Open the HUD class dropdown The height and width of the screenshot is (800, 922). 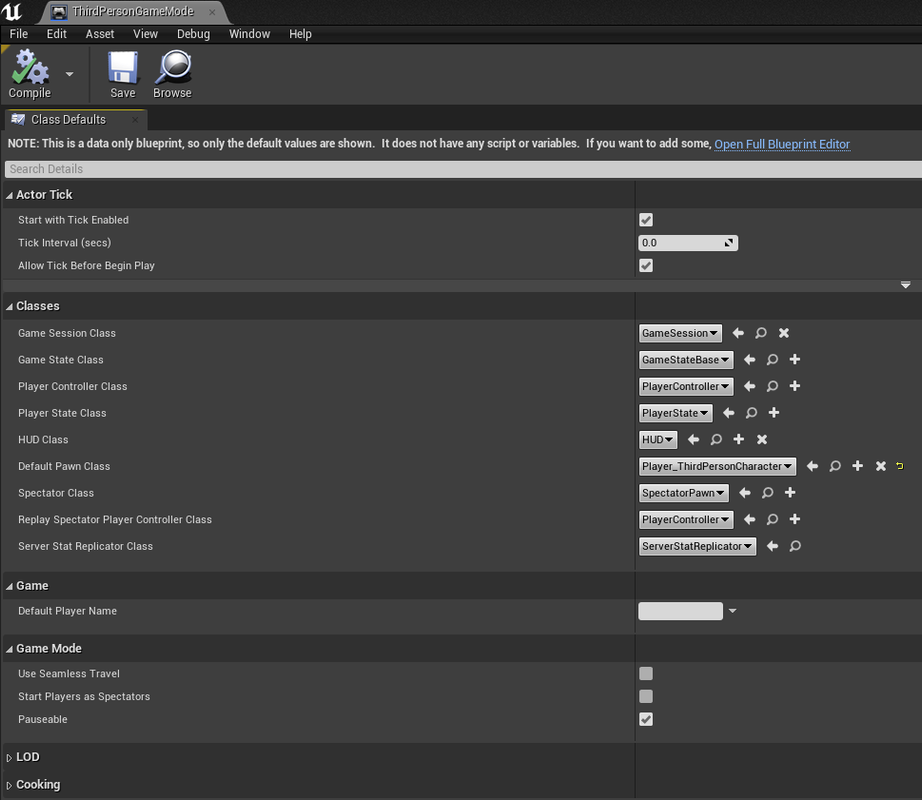[658, 440]
